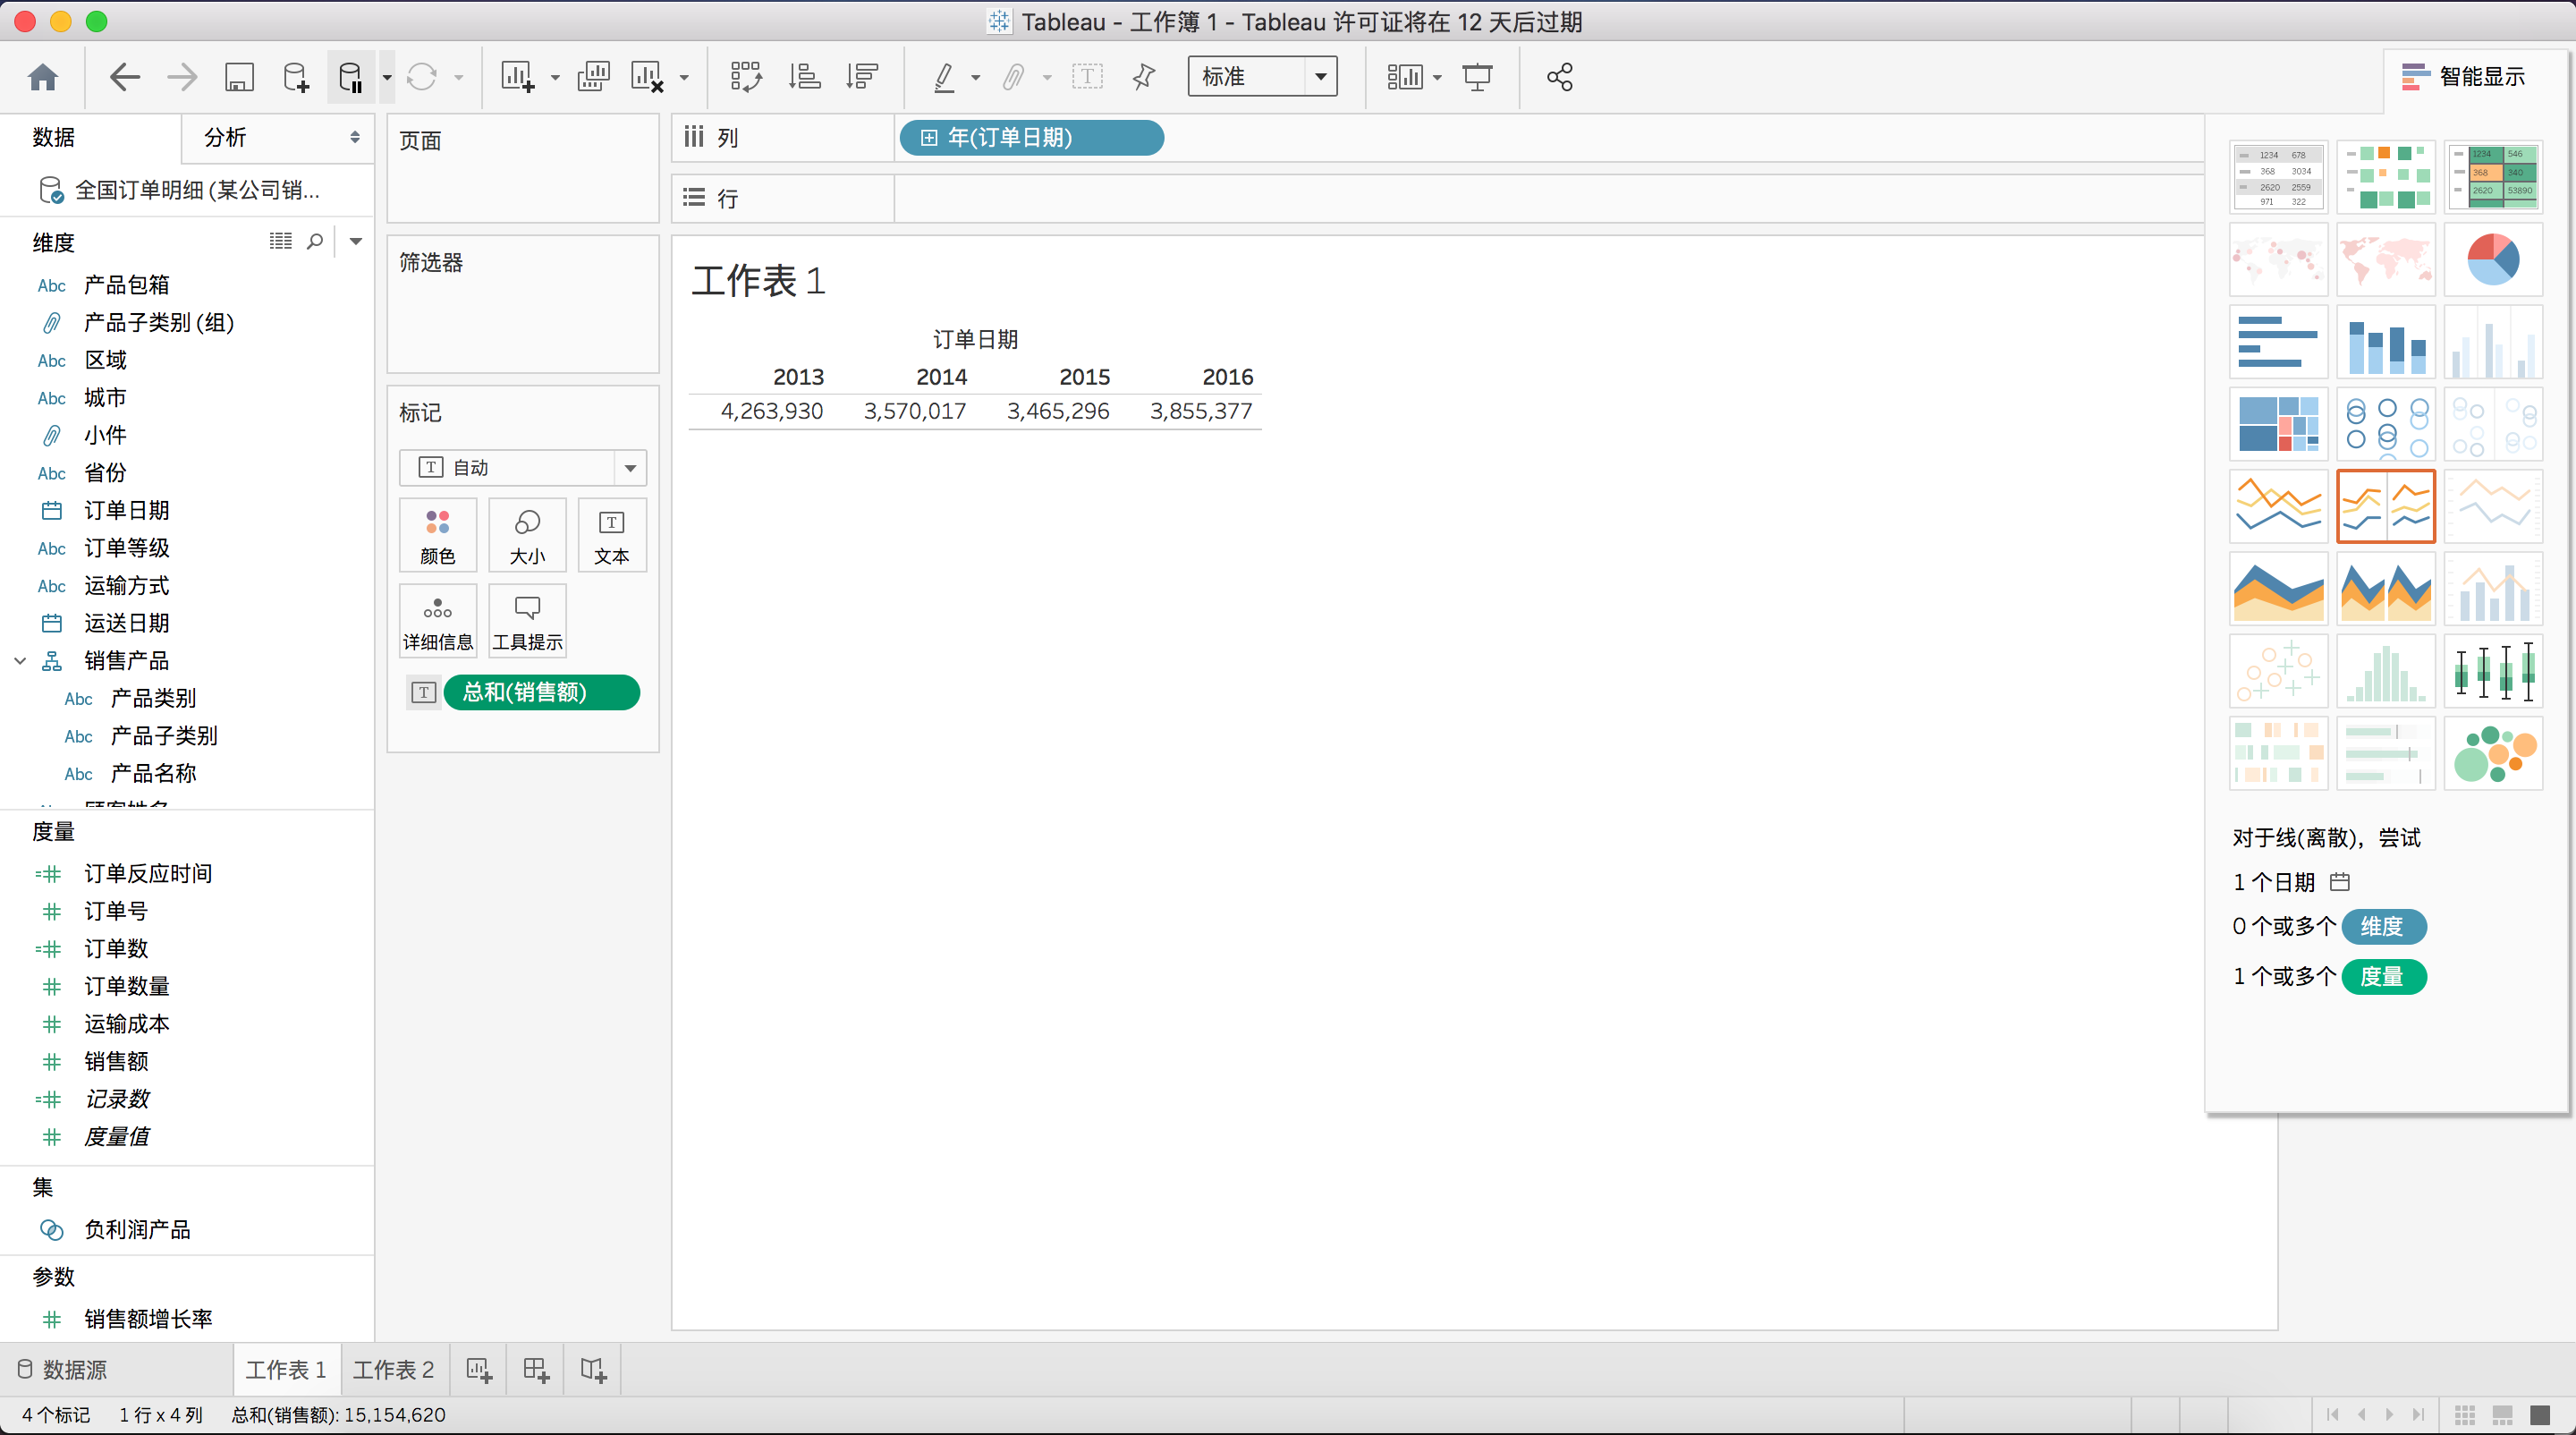2576x1435 pixels.
Task: Click the view data grid icon in dimensions
Action: 281,241
